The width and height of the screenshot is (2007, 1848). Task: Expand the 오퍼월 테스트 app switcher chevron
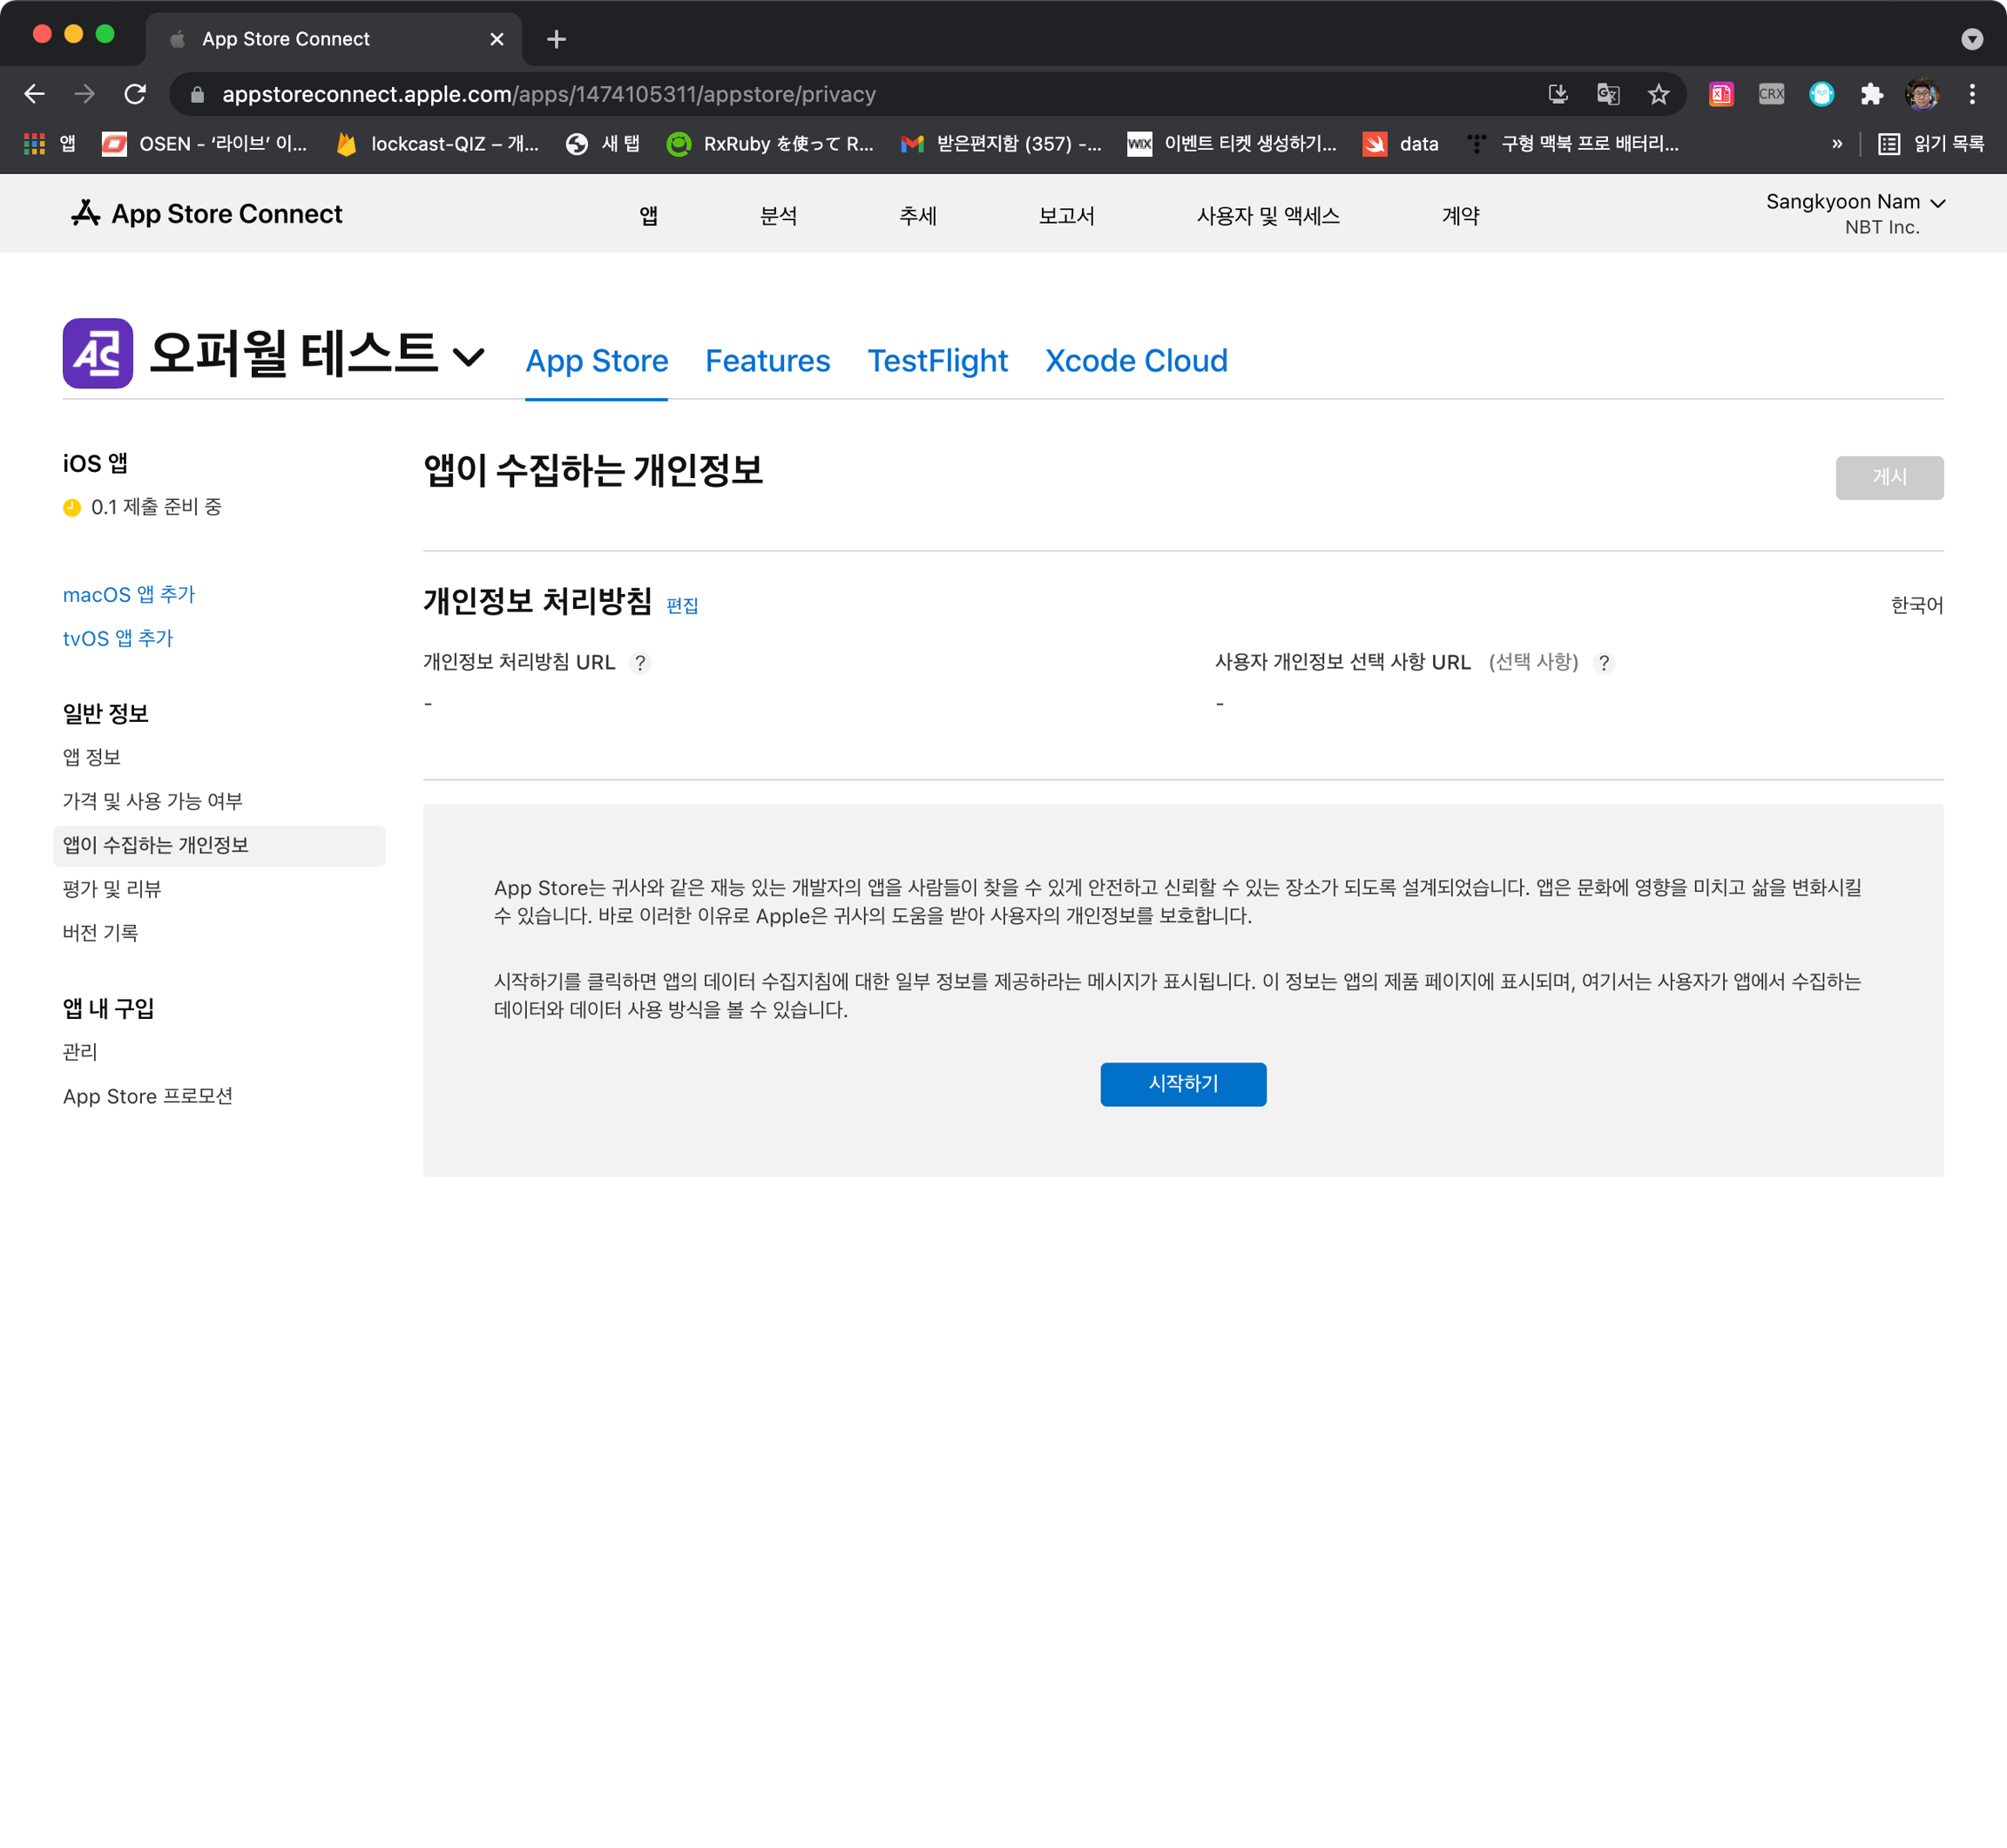pyautogui.click(x=469, y=356)
